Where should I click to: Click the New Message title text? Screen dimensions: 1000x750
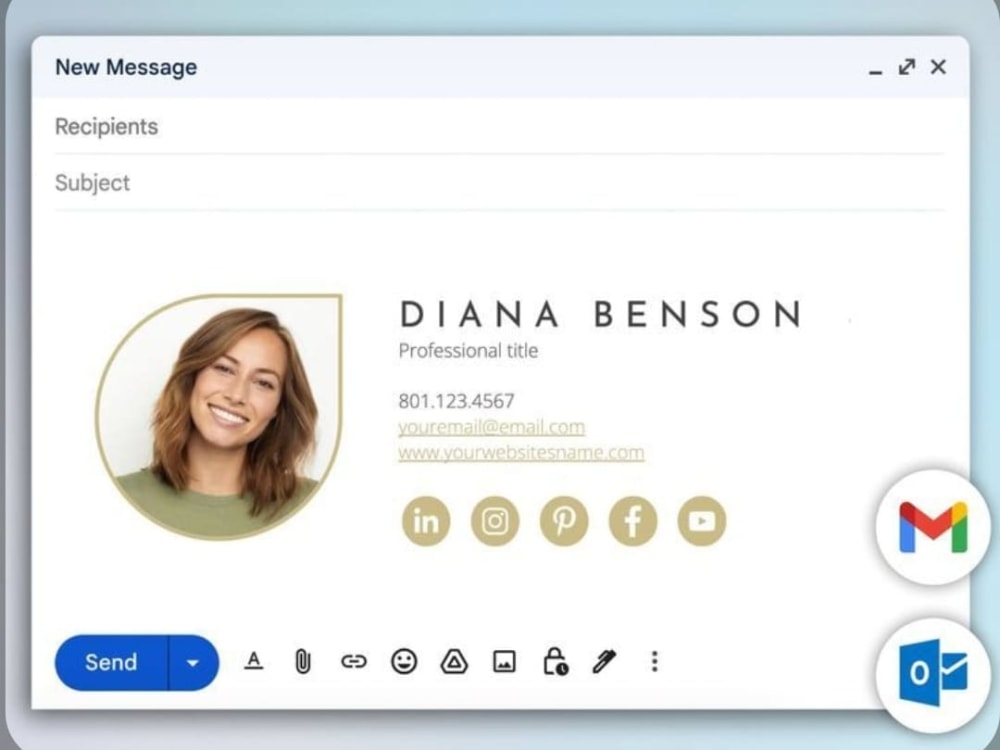pos(126,67)
